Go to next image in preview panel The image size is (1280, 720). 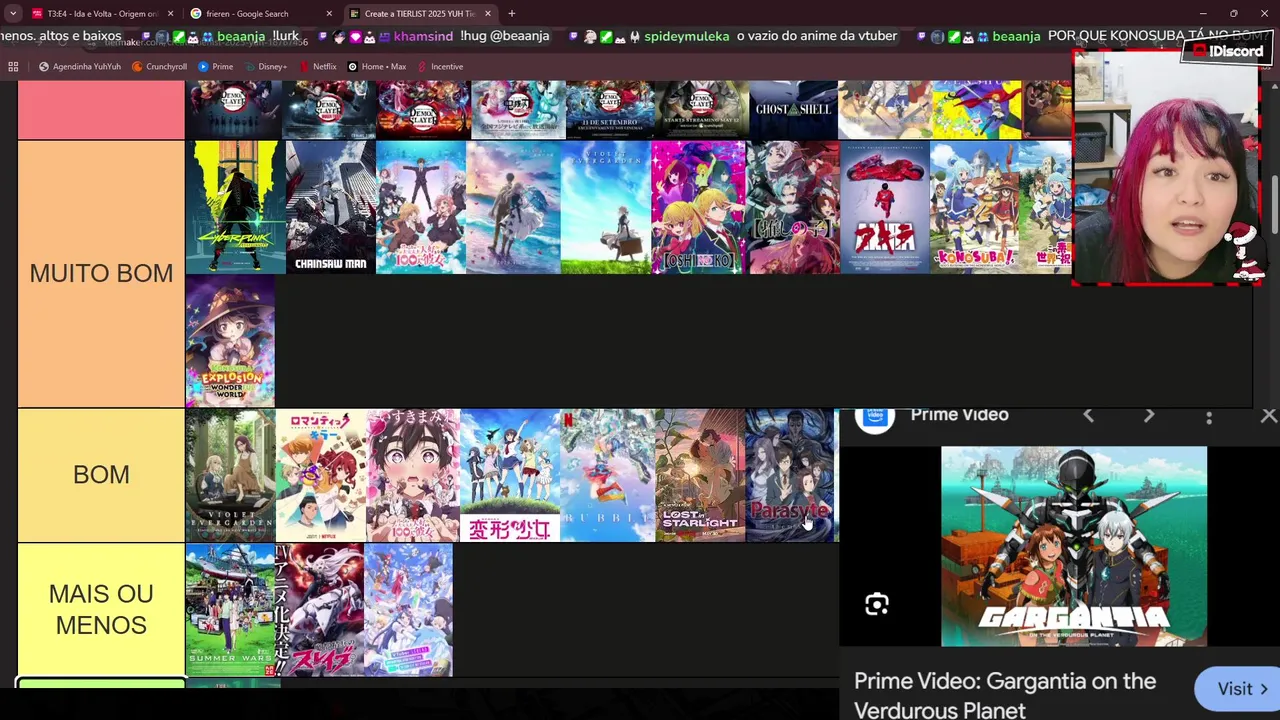[1149, 416]
